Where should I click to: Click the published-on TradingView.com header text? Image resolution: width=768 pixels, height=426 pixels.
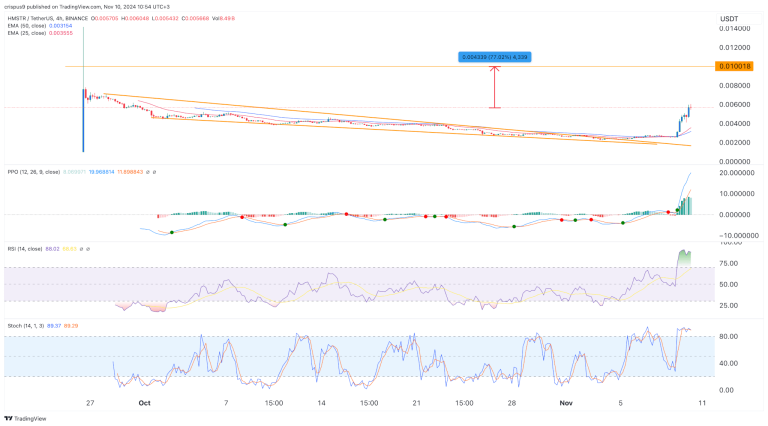pos(87,7)
